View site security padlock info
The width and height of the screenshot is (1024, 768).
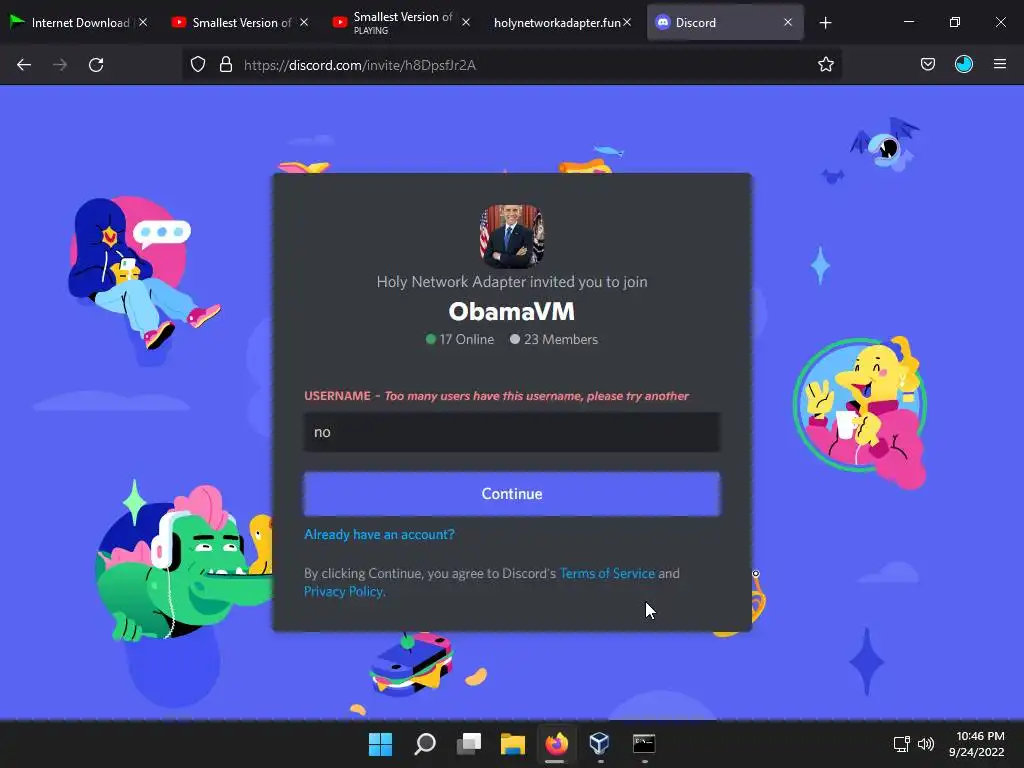226,65
